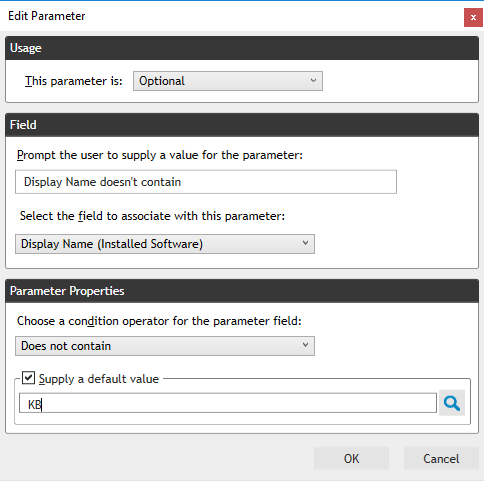Click the Edit Parameter title text
This screenshot has width=484, height=481.
(x=47, y=16)
